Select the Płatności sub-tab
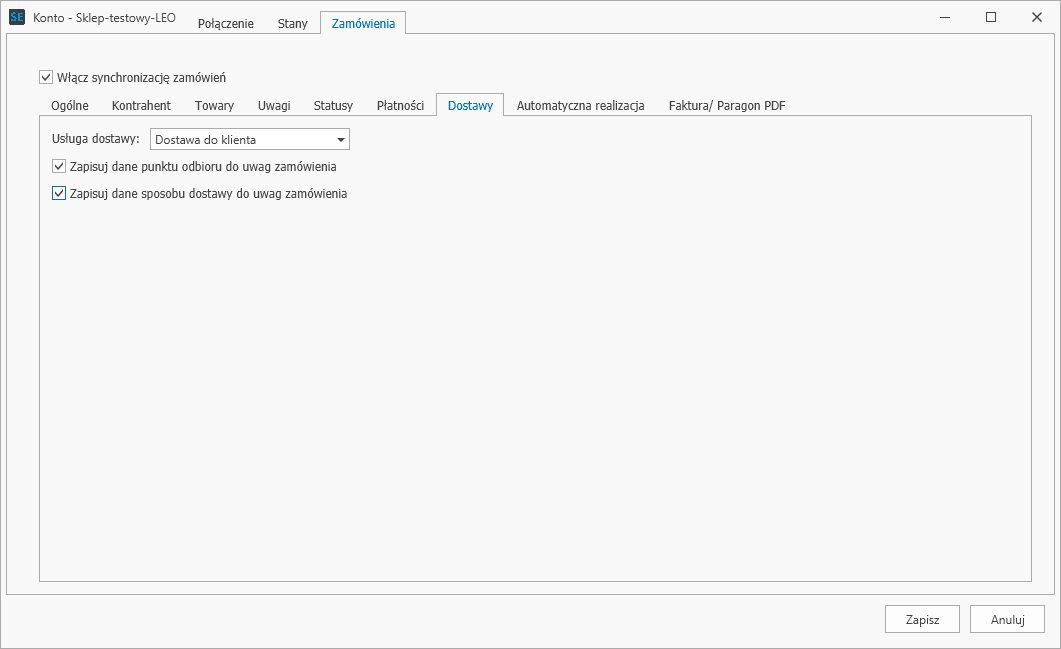This screenshot has height=649, width=1061. (x=401, y=106)
